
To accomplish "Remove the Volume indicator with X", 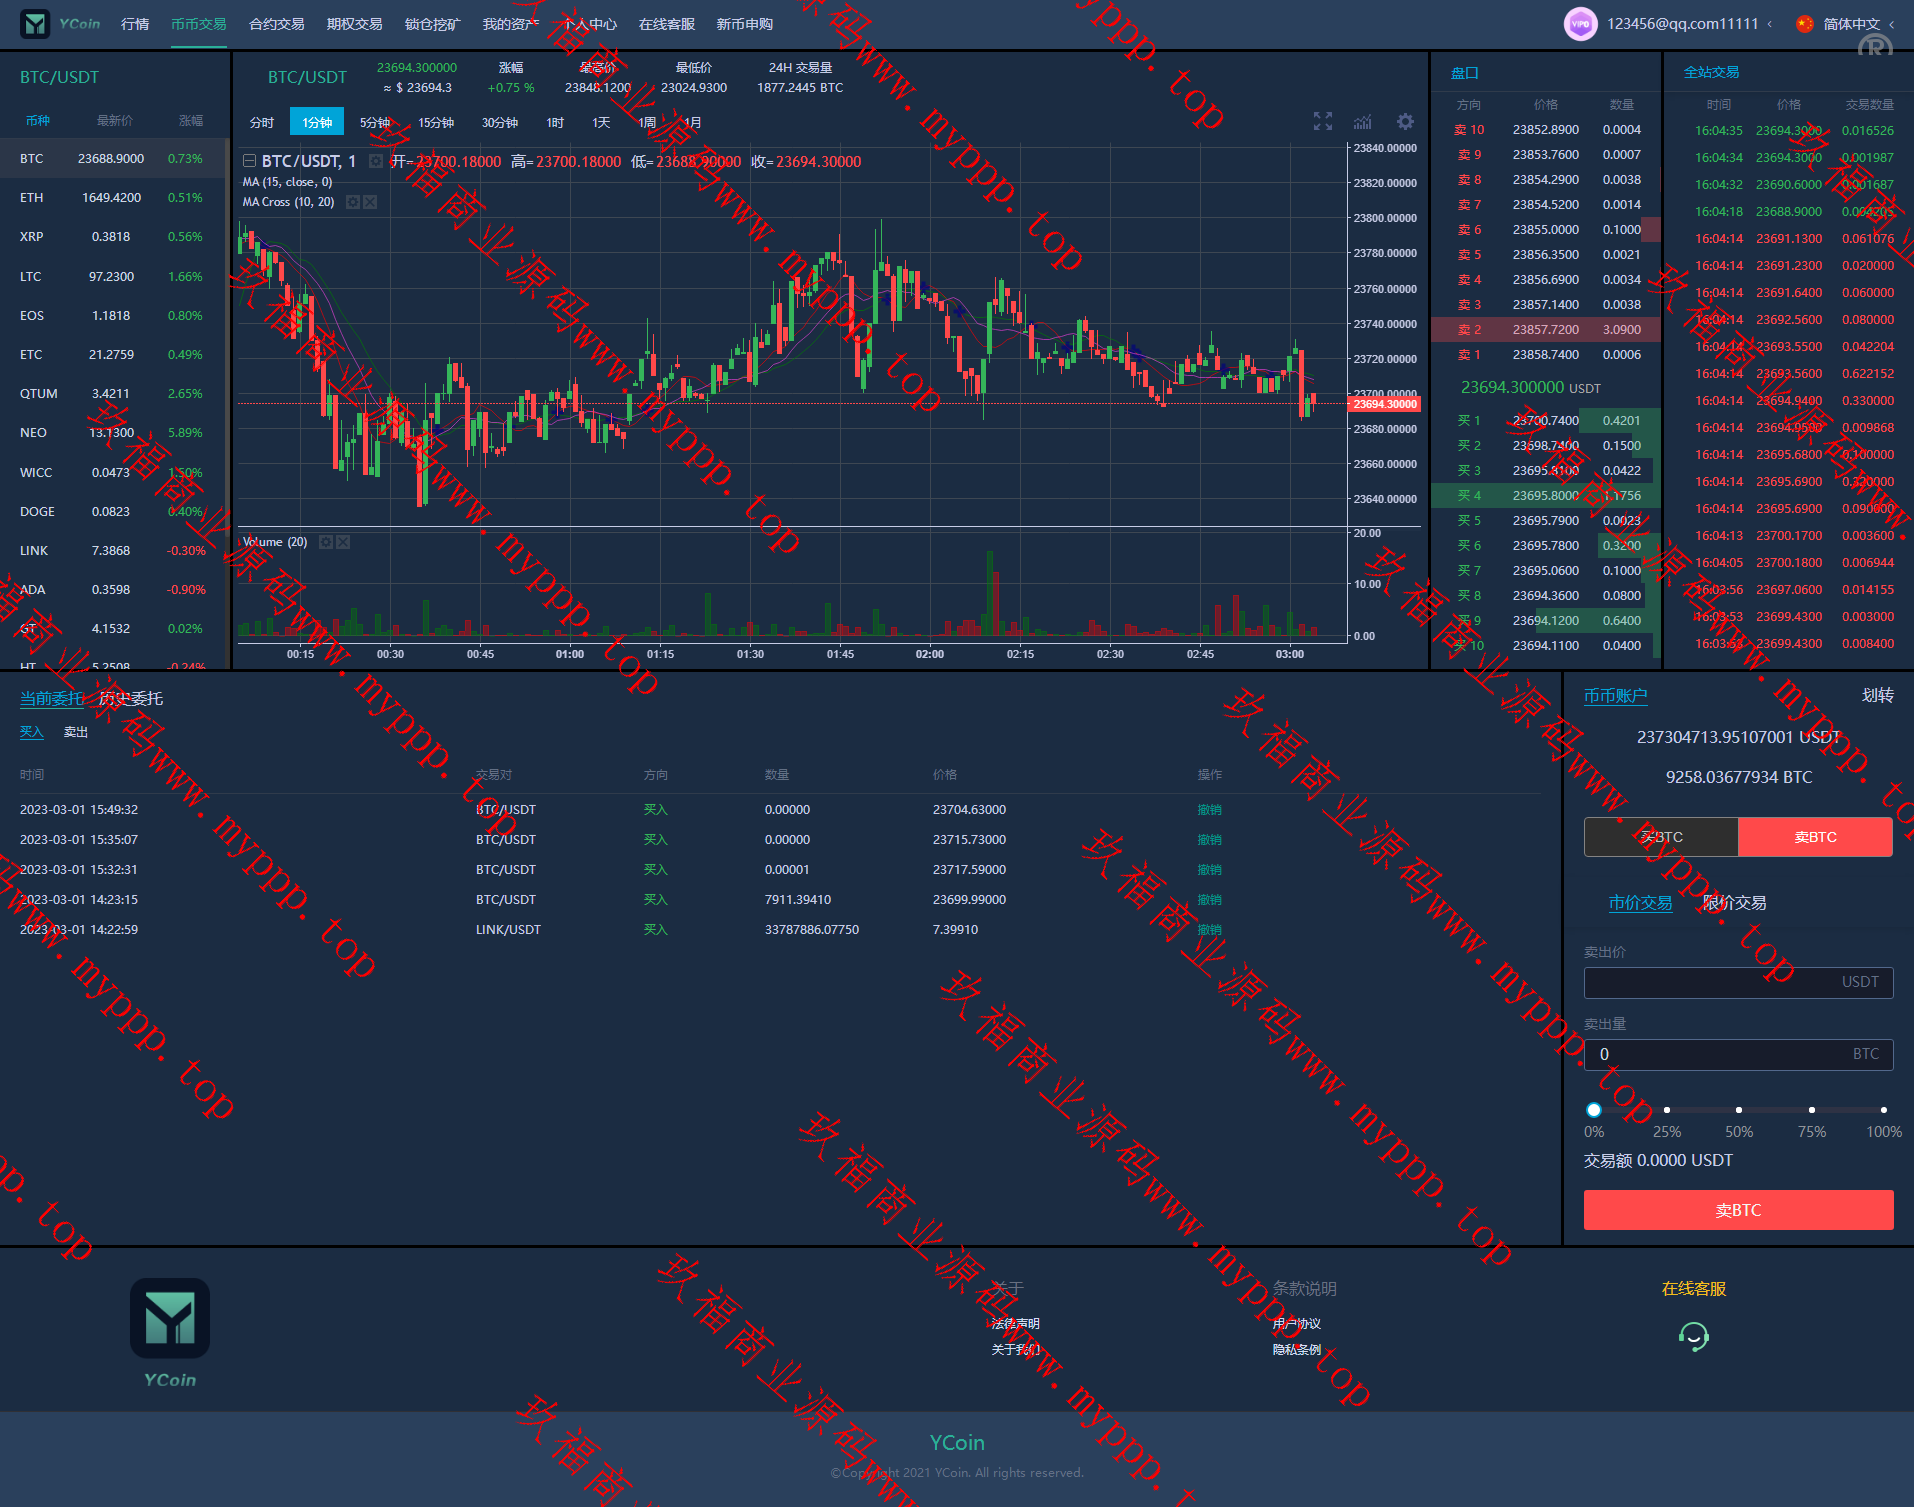I will 343,542.
